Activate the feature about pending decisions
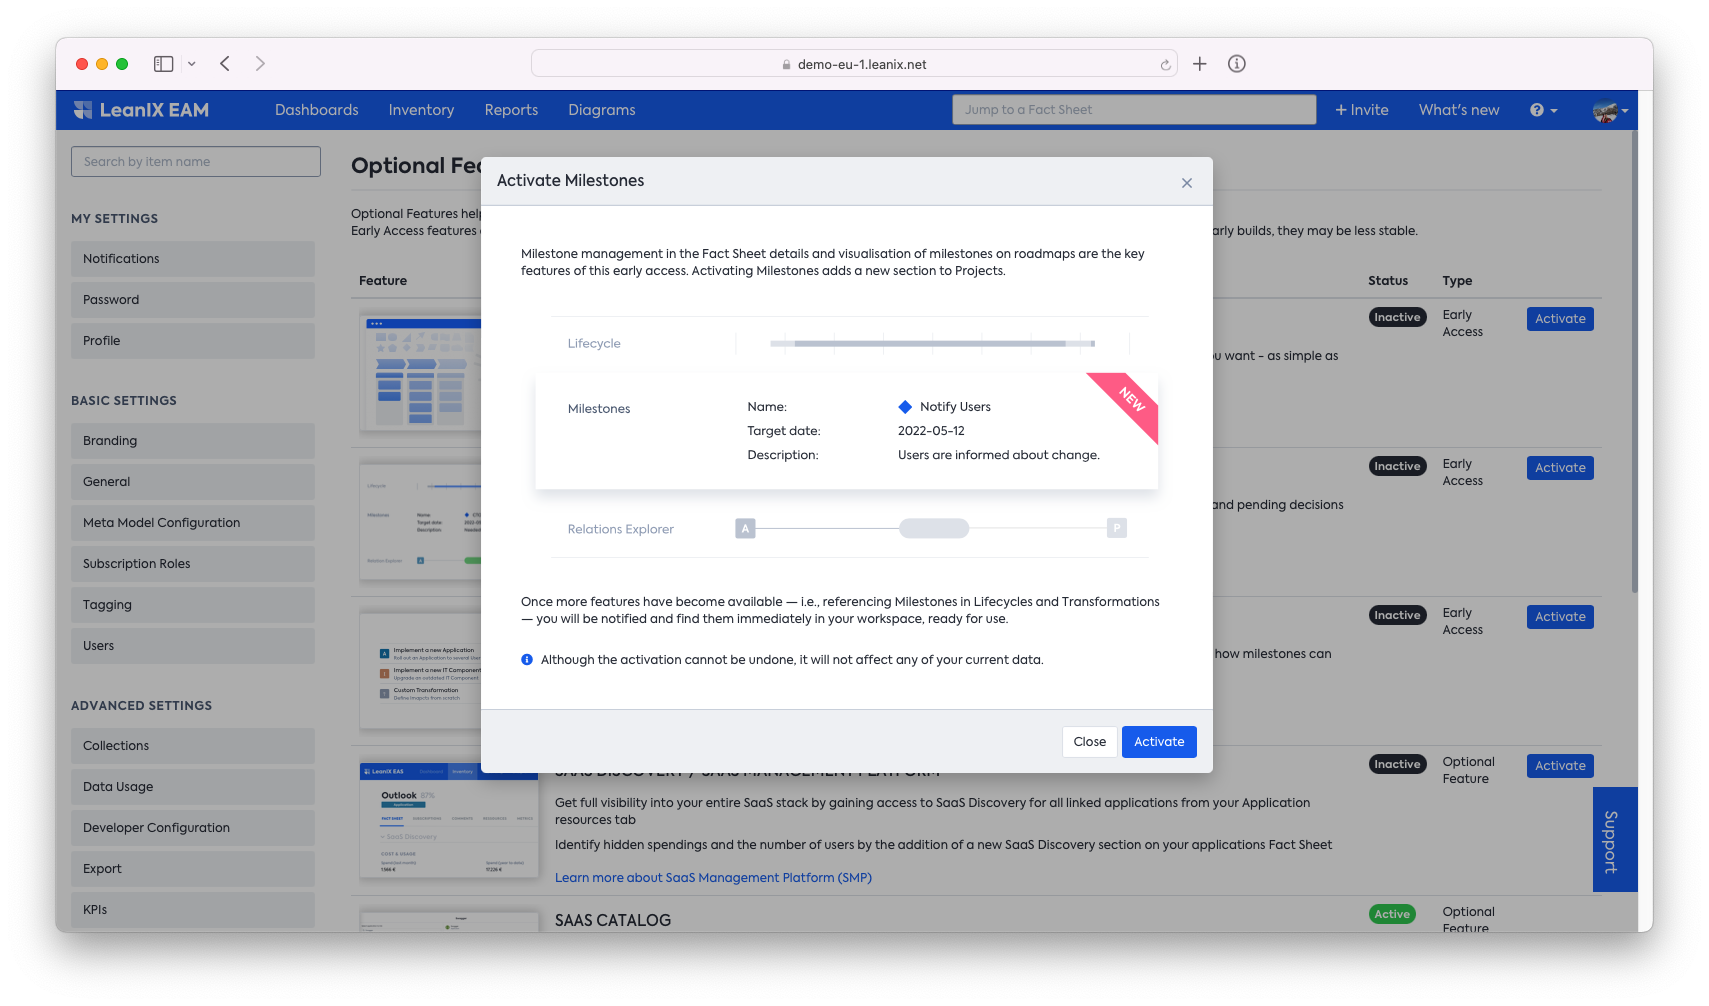This screenshot has width=1709, height=1006. (1560, 468)
